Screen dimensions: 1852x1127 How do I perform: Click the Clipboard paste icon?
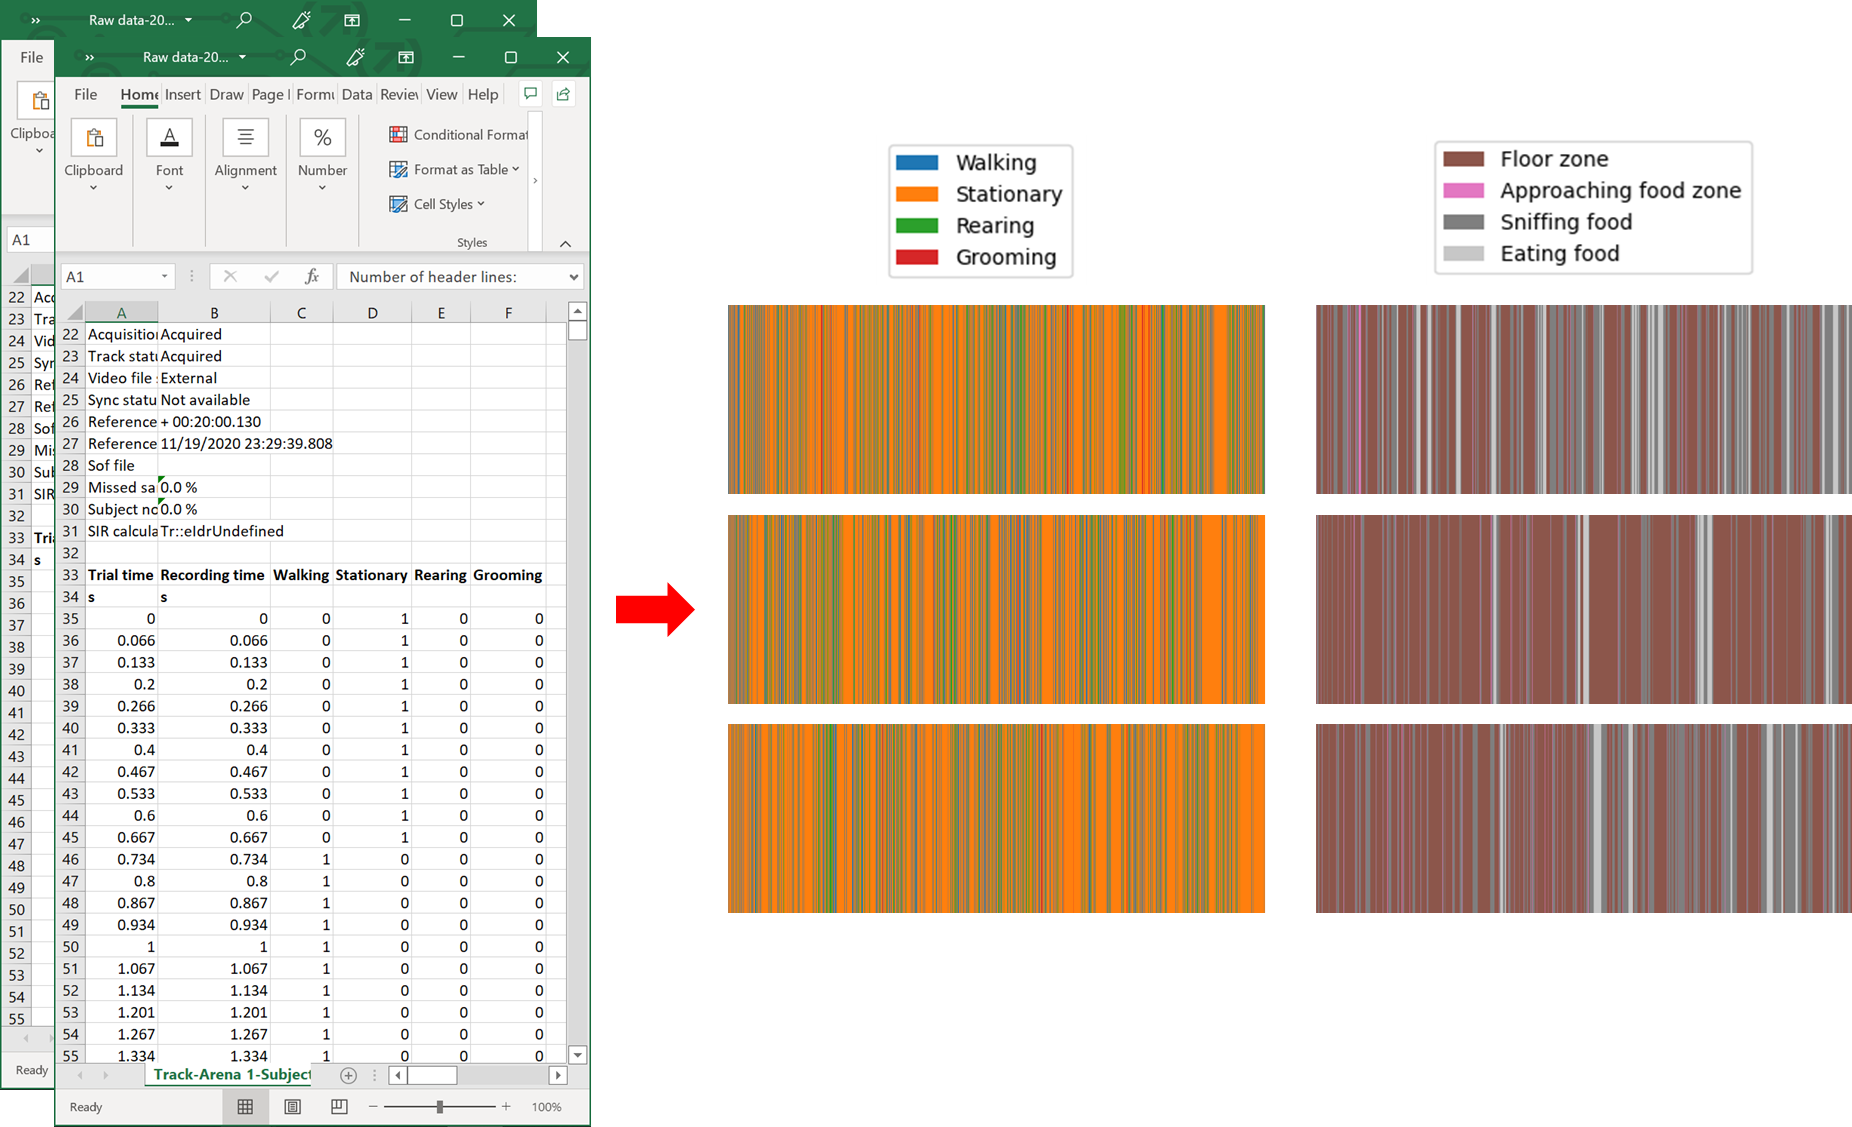coord(93,137)
